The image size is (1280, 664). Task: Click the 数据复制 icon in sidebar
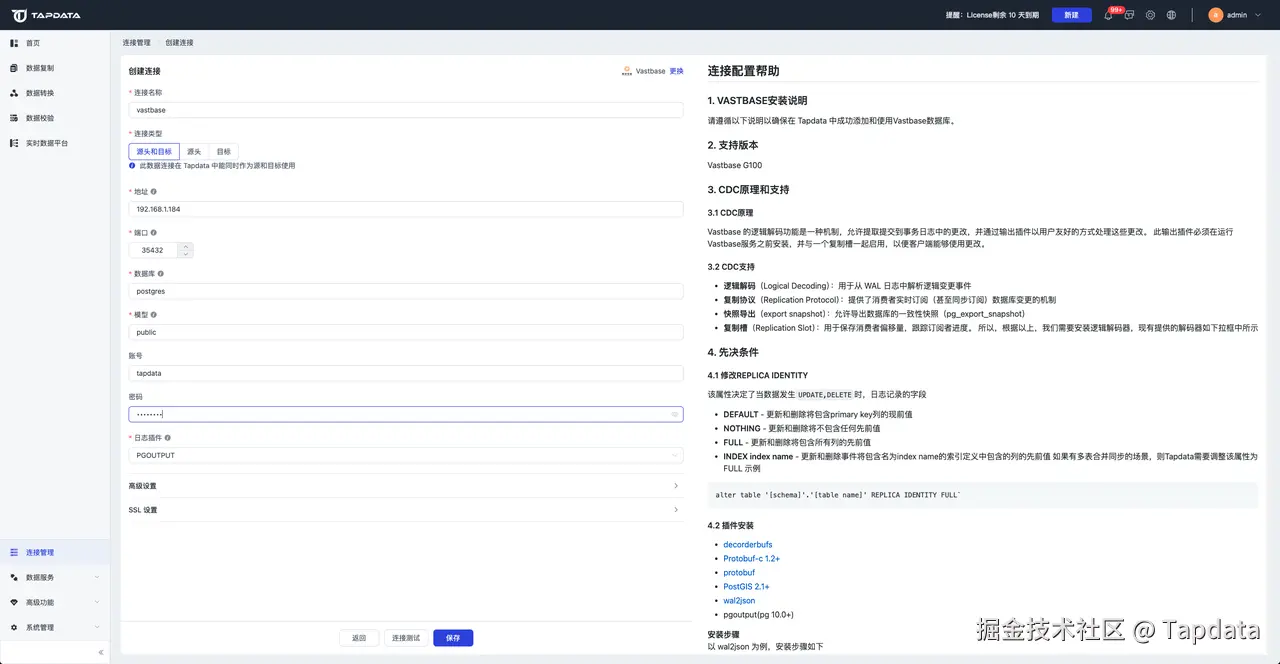coord(14,68)
